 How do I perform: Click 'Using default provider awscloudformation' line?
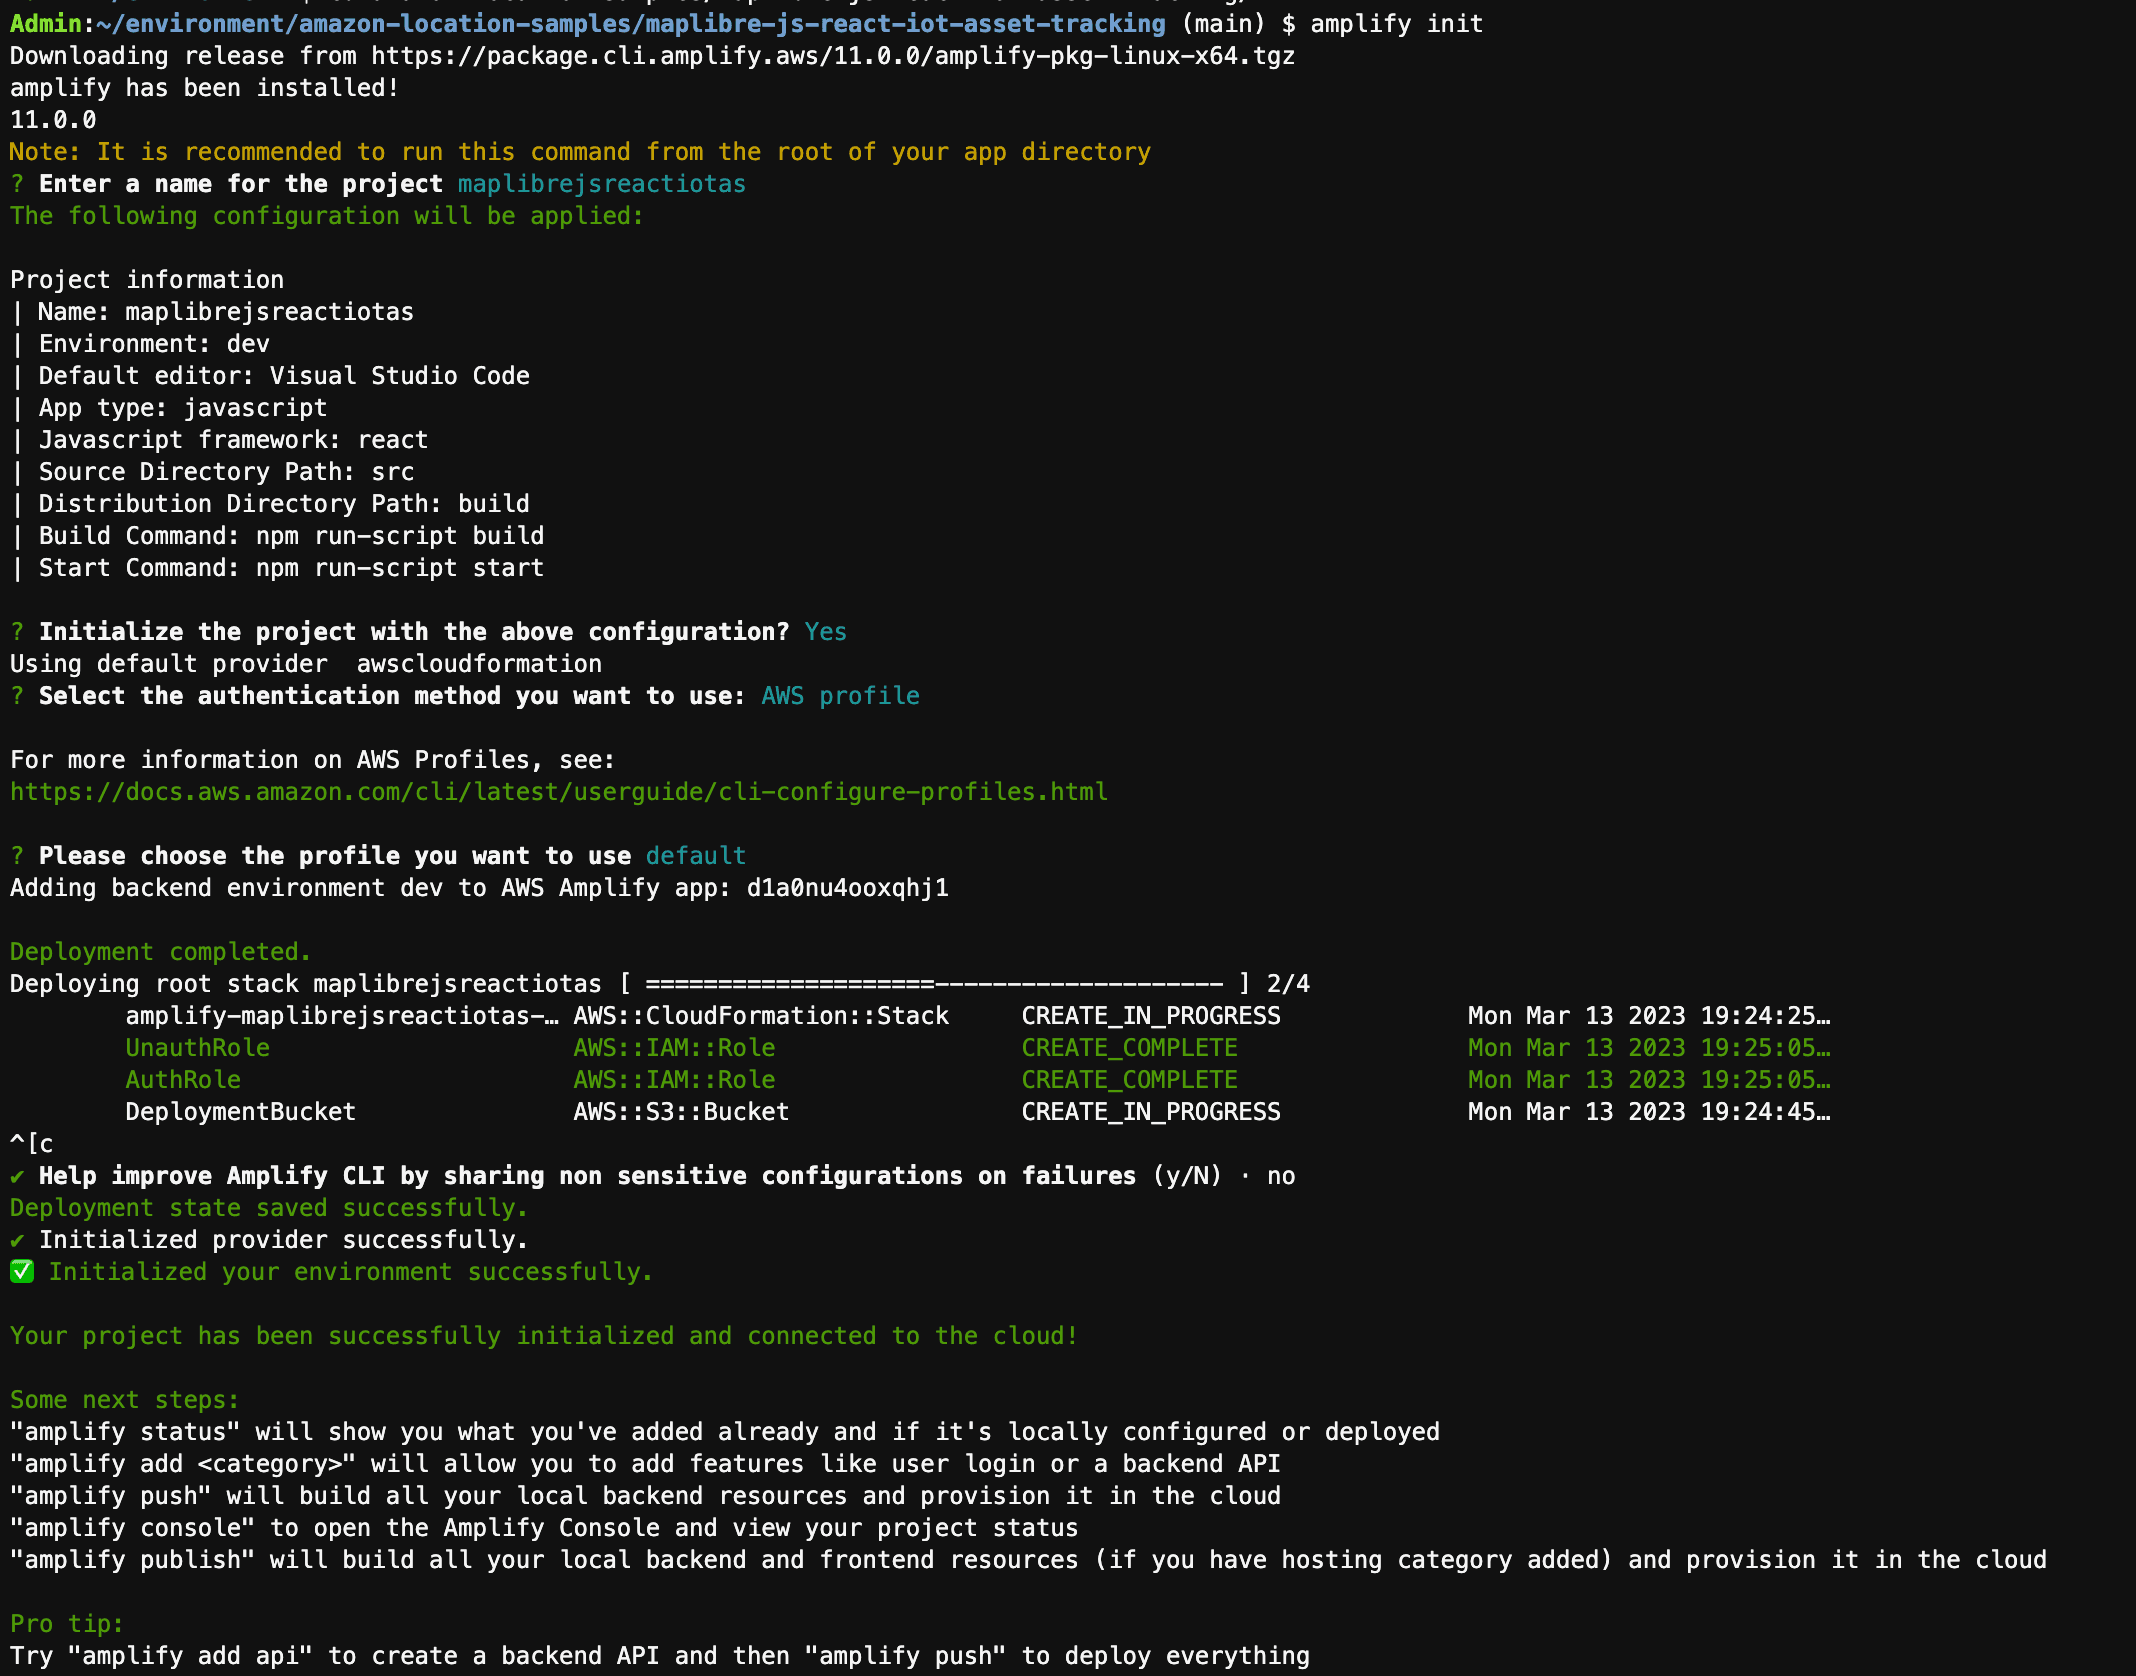[x=306, y=664]
